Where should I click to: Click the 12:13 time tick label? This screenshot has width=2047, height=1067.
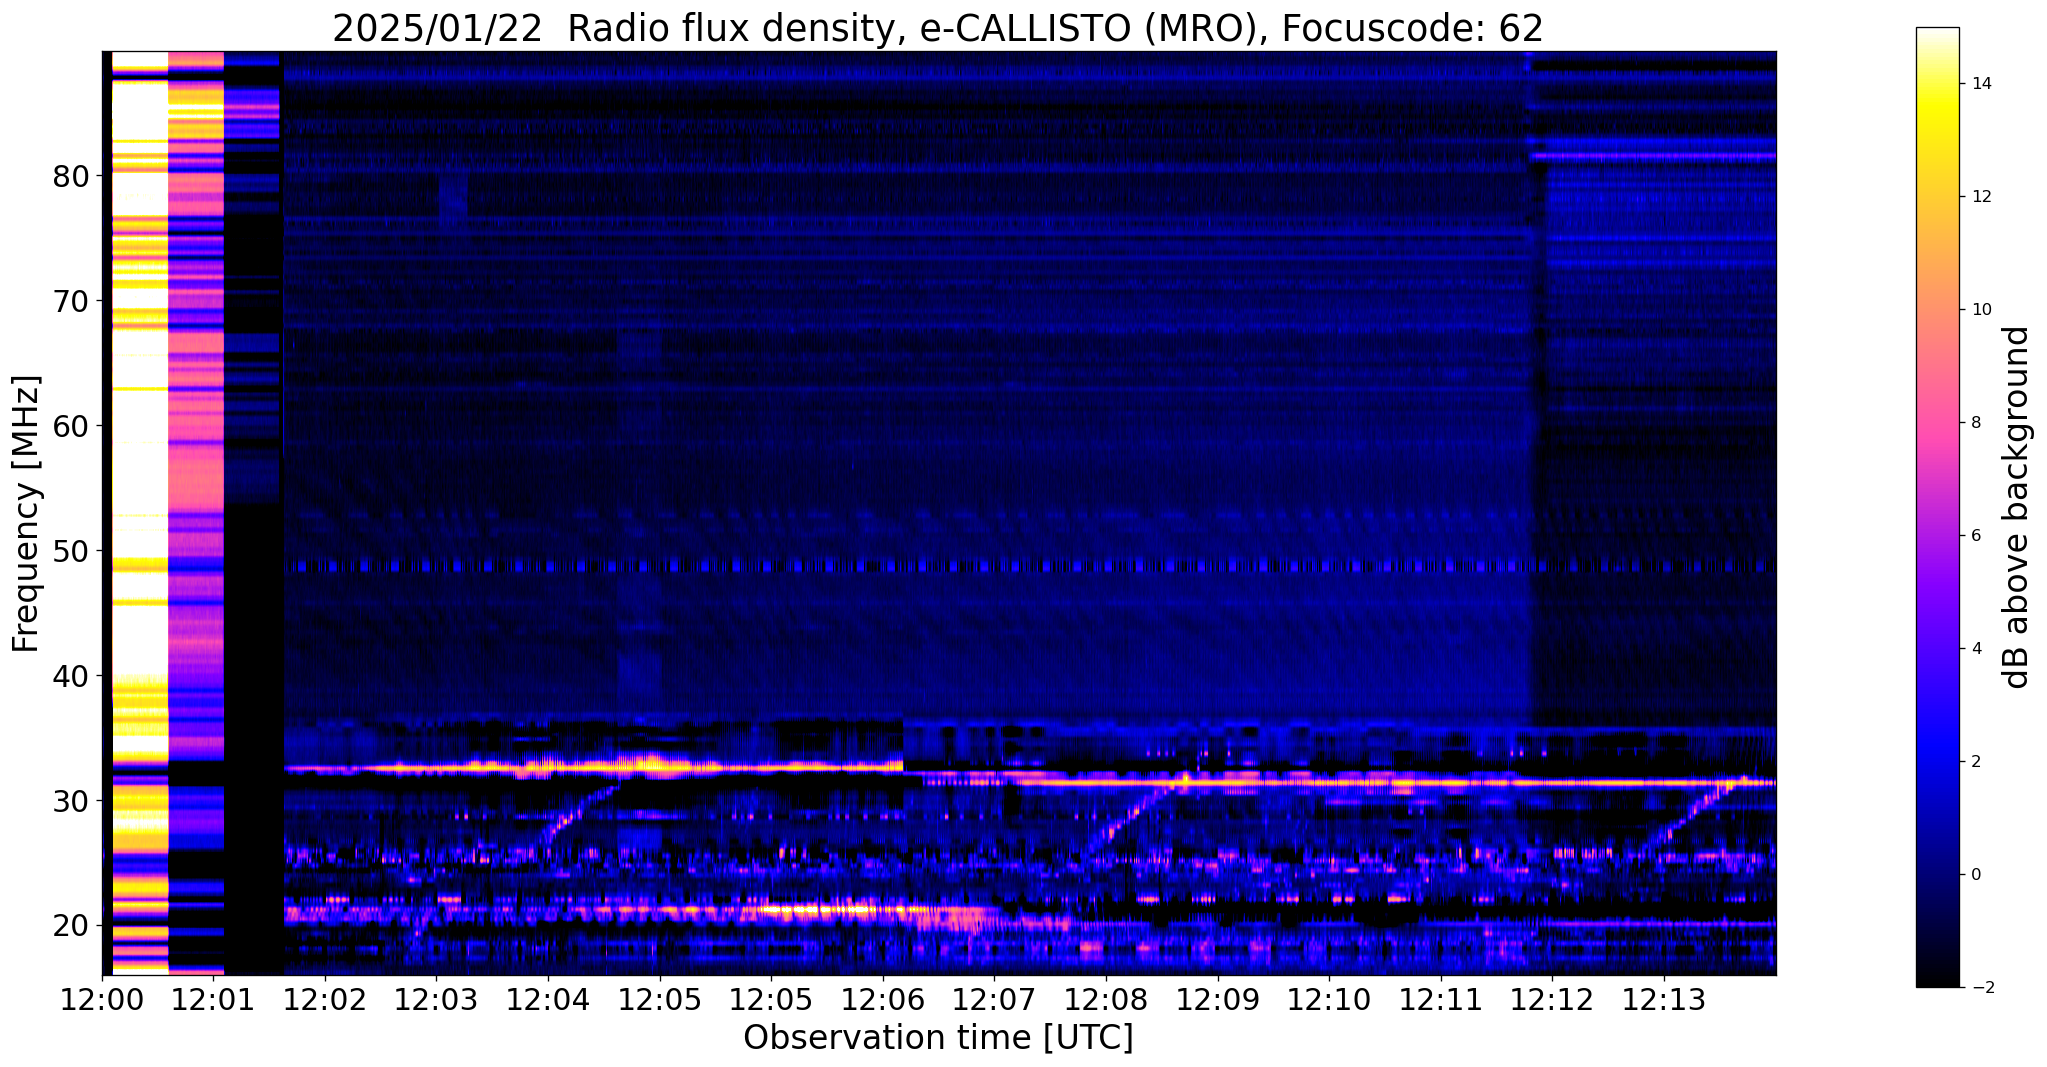click(x=1664, y=1000)
